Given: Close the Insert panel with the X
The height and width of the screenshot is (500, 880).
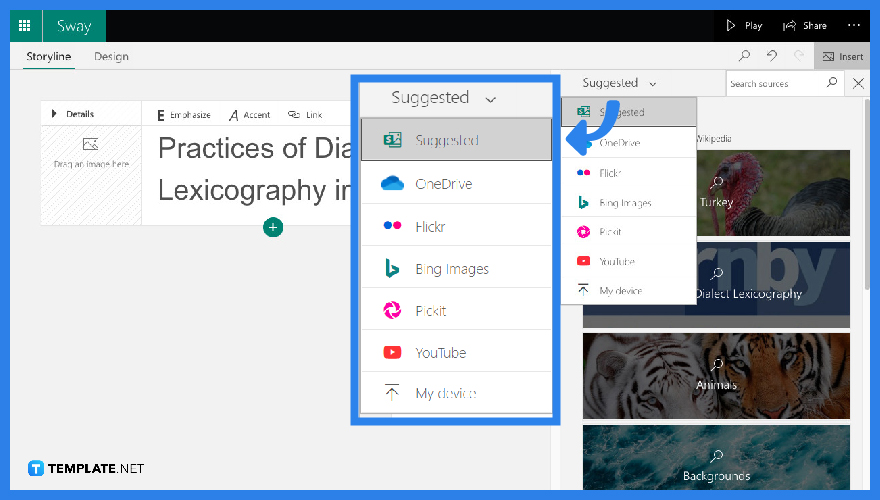Looking at the screenshot, I should (858, 84).
